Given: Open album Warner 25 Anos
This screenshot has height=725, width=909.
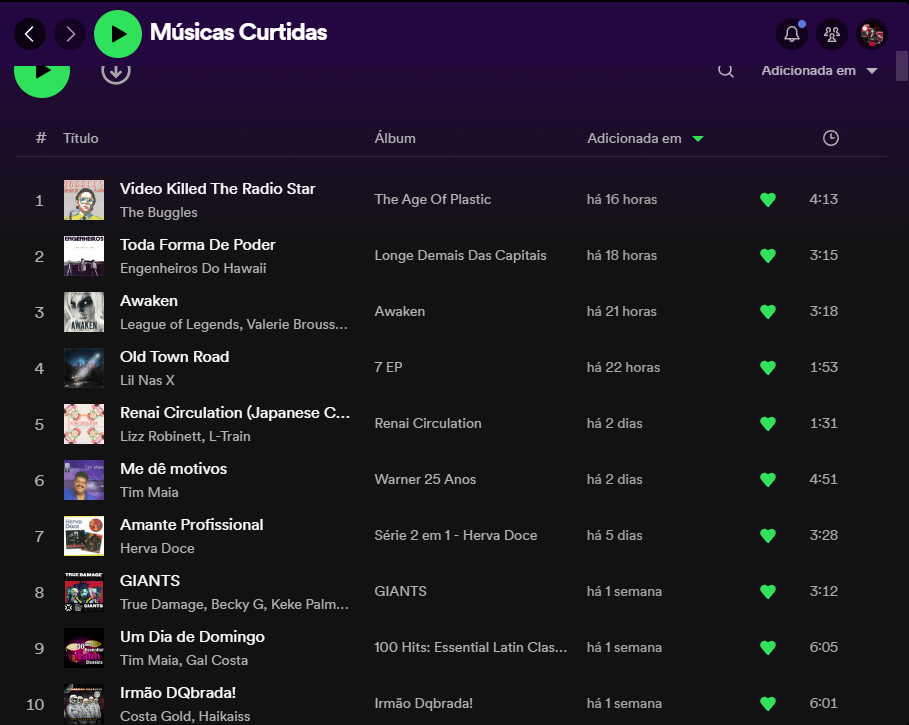Looking at the screenshot, I should 425,479.
